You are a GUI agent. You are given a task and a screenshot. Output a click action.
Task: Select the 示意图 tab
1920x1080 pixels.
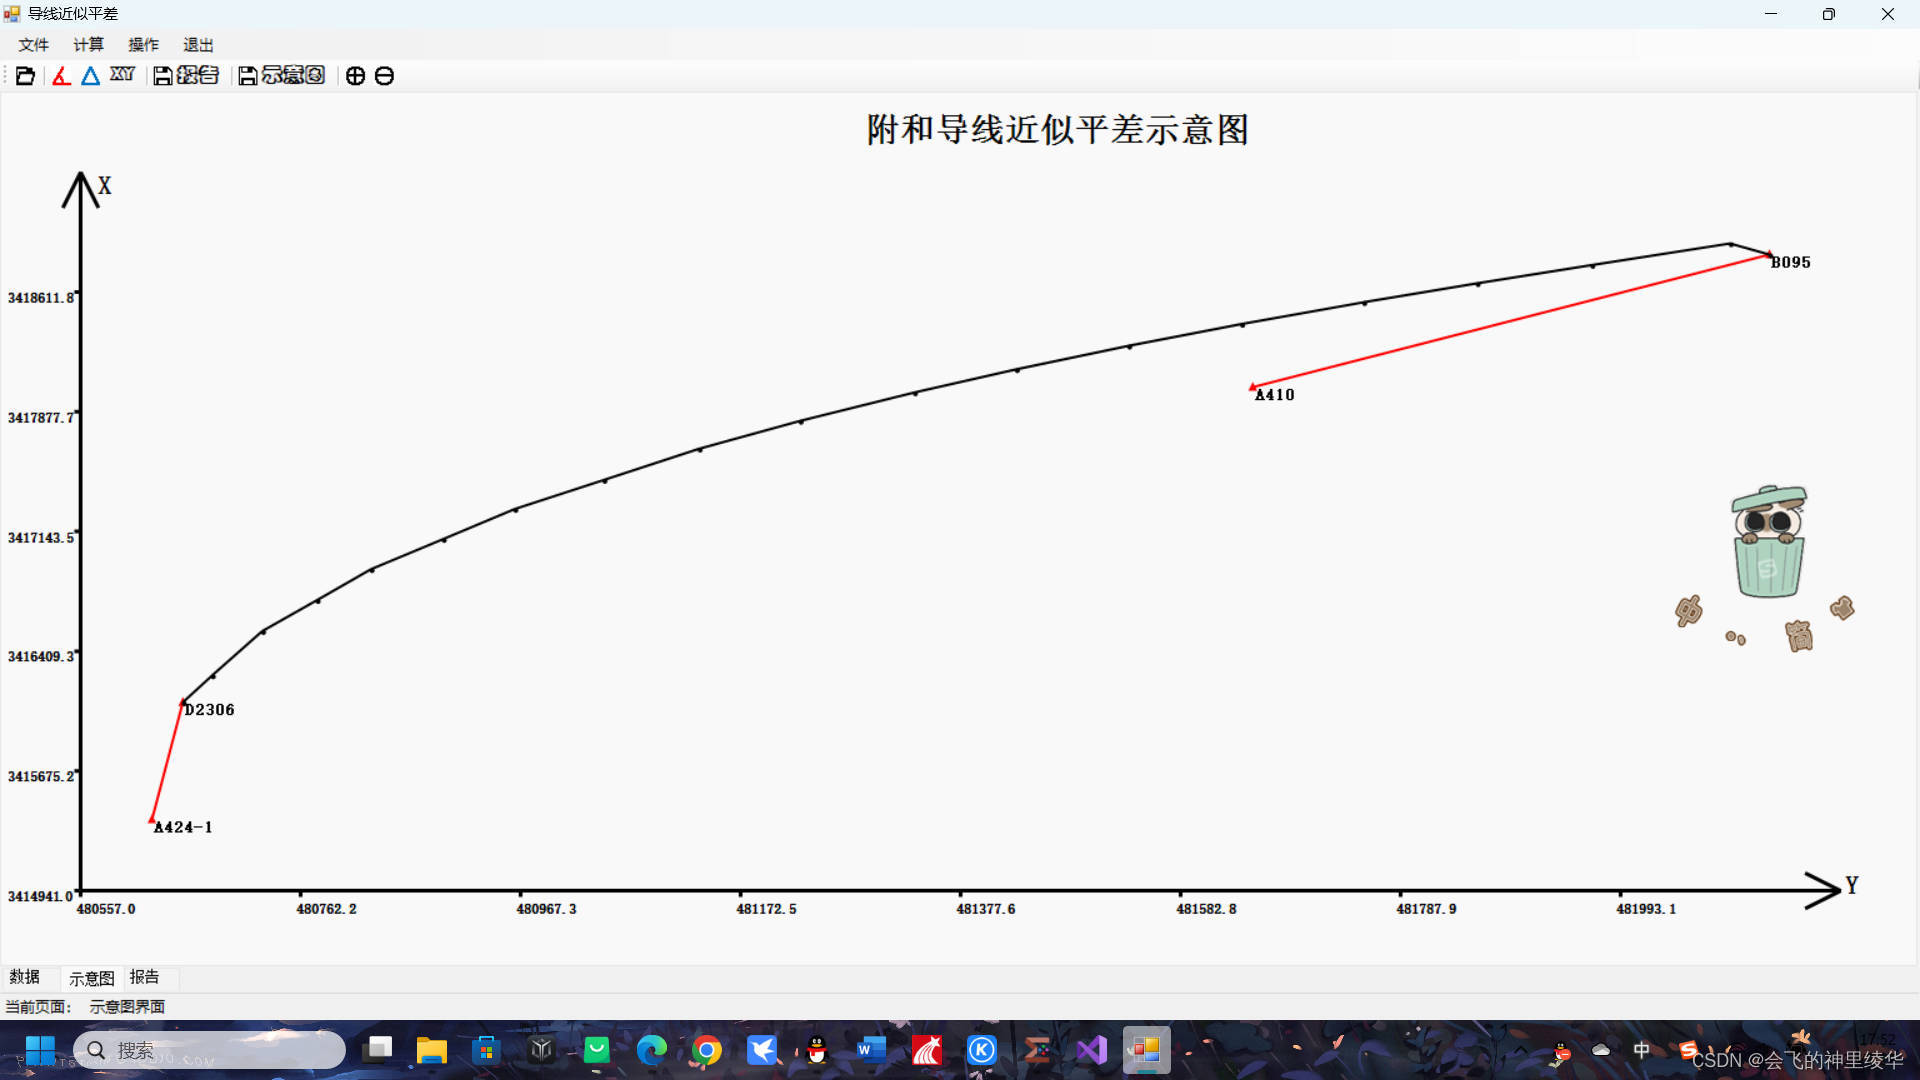91,978
